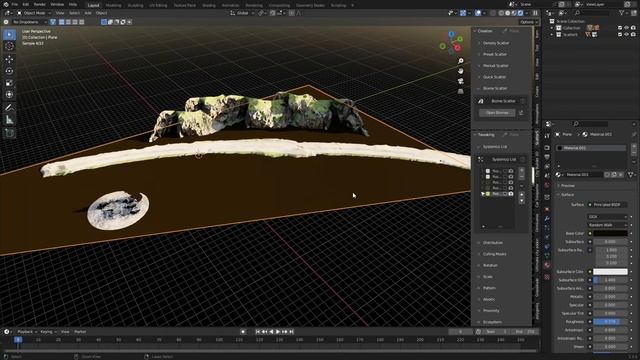Toggle viewport visibility eye for Scatter5
640x360 pixels.
click(x=627, y=35)
